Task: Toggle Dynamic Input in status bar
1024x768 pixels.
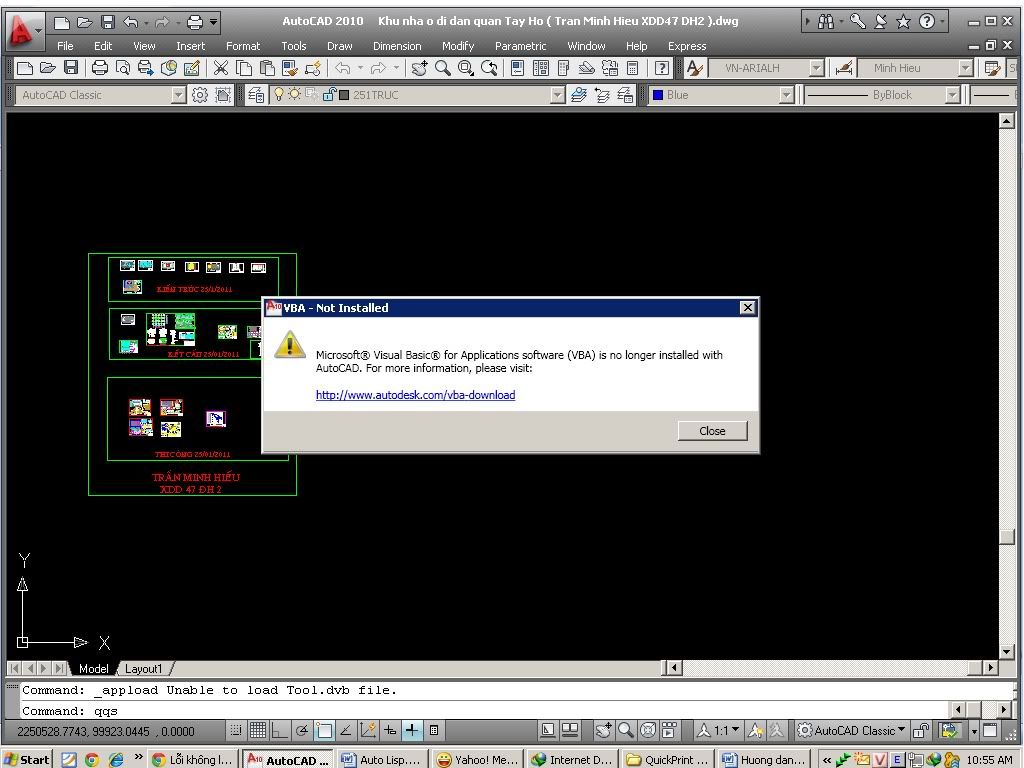Action: 390,730
